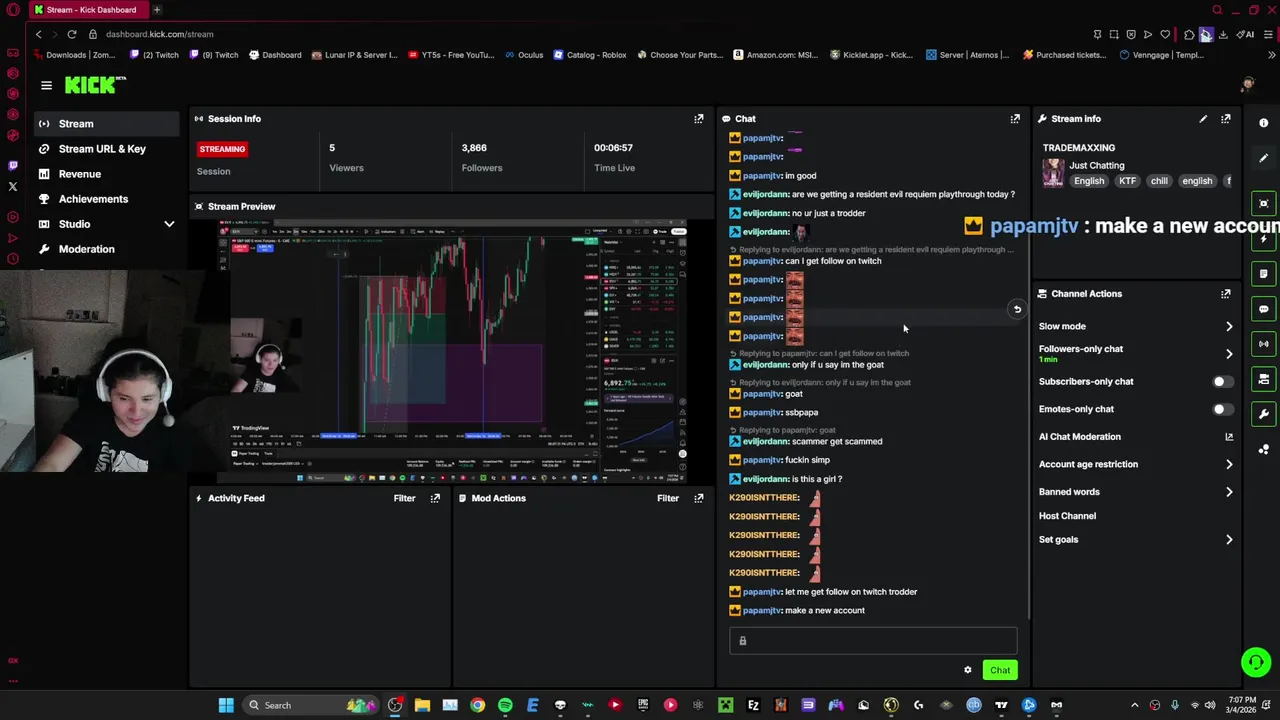The height and width of the screenshot is (720, 1280).
Task: Open Spotify from the taskbar
Action: click(505, 705)
